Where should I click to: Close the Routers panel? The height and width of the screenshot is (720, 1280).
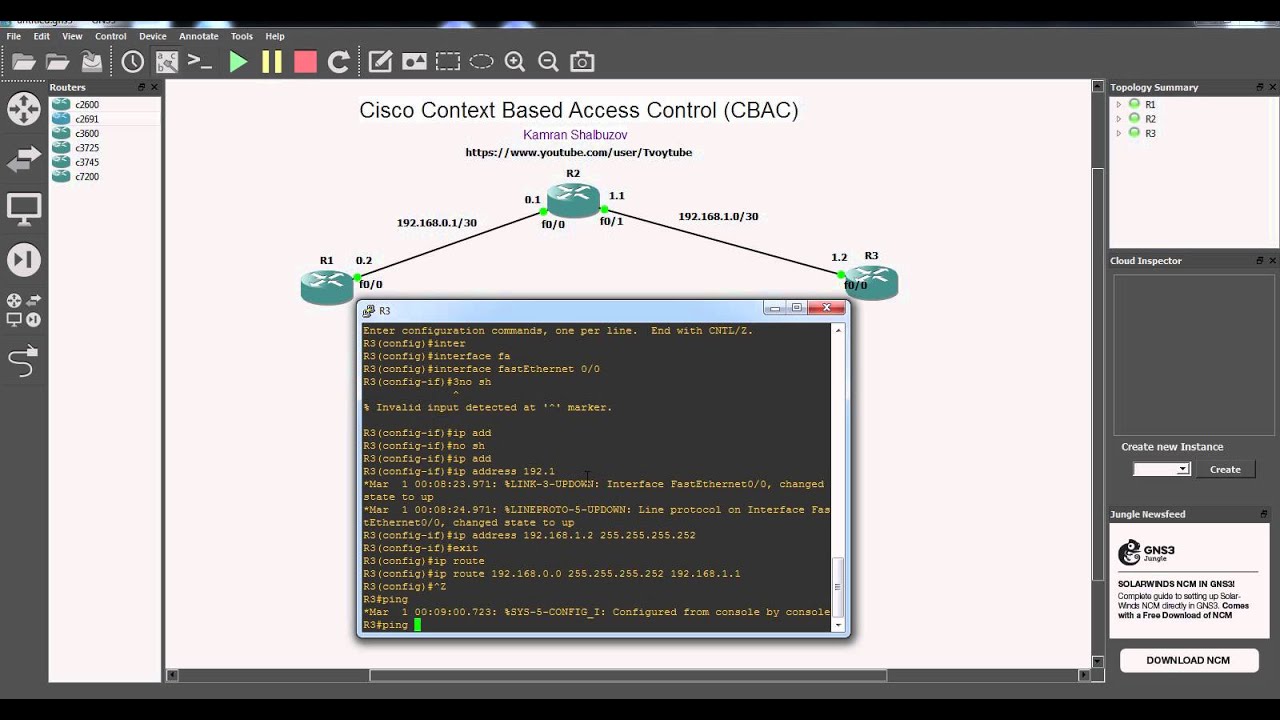click(x=154, y=87)
